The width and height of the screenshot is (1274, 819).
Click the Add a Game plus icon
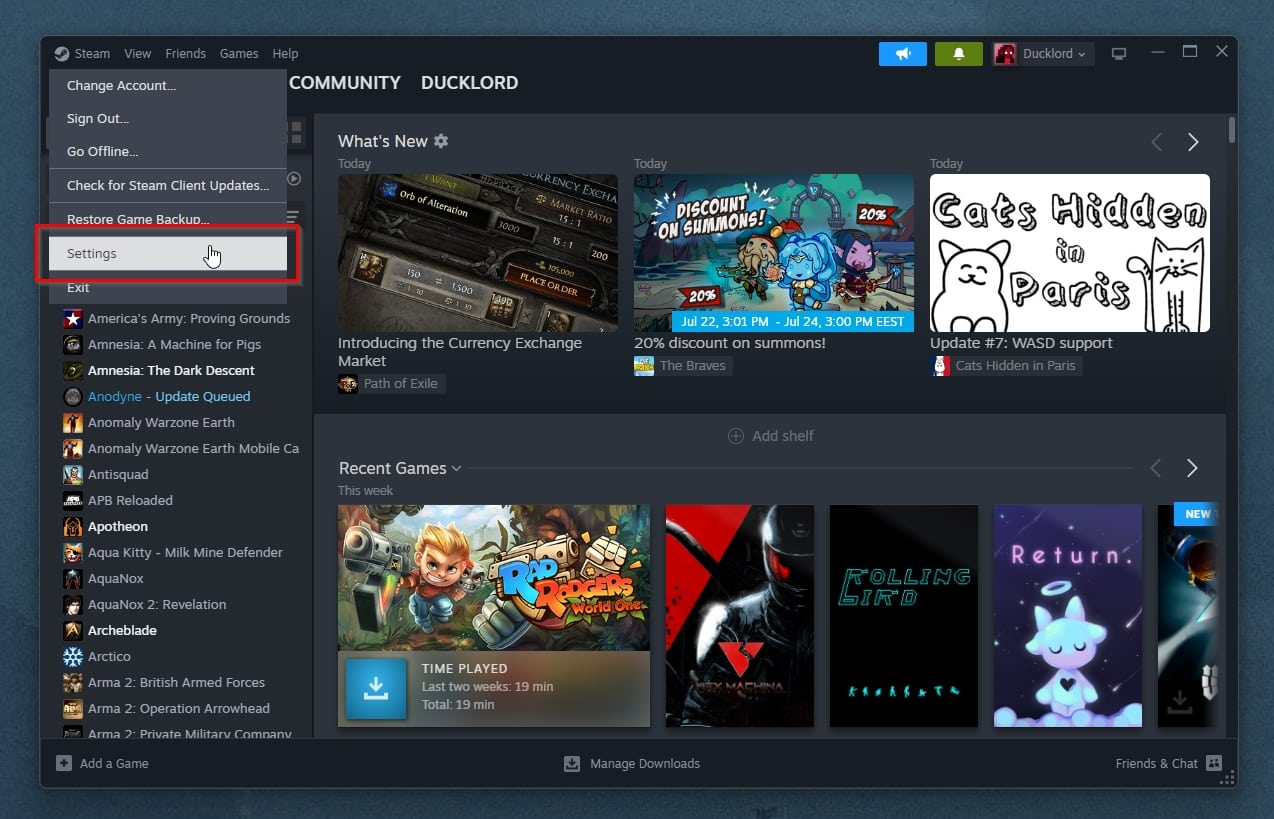pyautogui.click(x=64, y=763)
